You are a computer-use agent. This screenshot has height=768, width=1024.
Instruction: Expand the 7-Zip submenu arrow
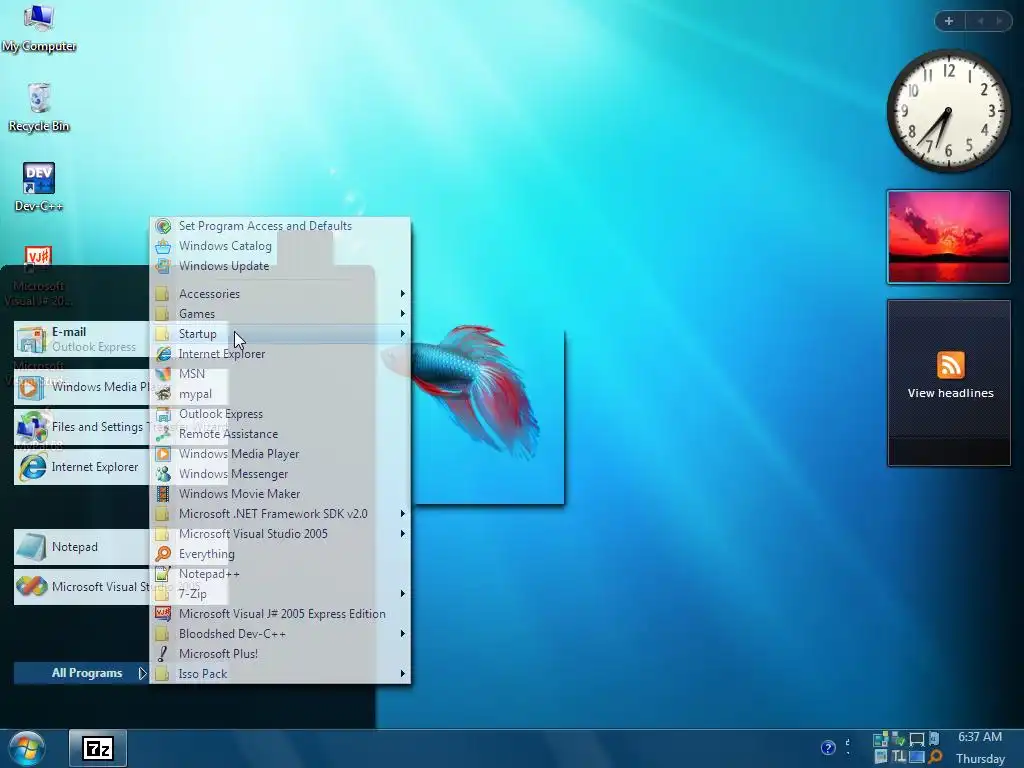point(403,594)
